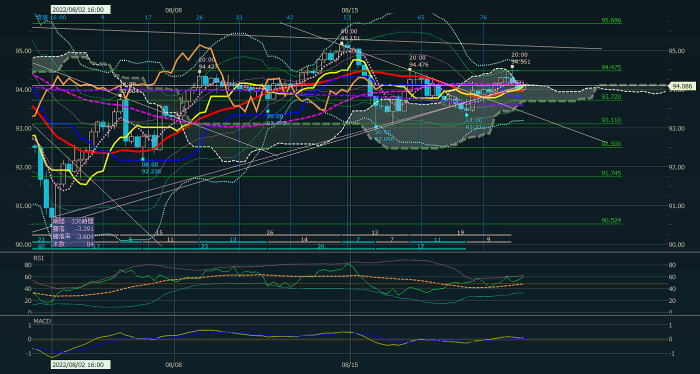Select the MACD panel title
Viewport: 700px width, 374px height.
(x=42, y=321)
